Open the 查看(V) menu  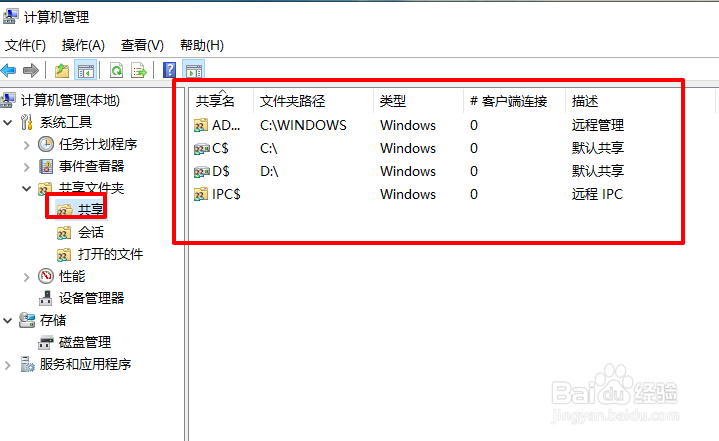[142, 45]
